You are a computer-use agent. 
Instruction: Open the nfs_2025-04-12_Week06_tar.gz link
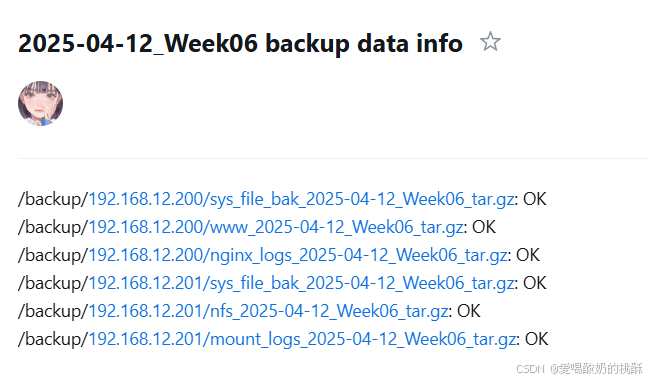(x=268, y=311)
